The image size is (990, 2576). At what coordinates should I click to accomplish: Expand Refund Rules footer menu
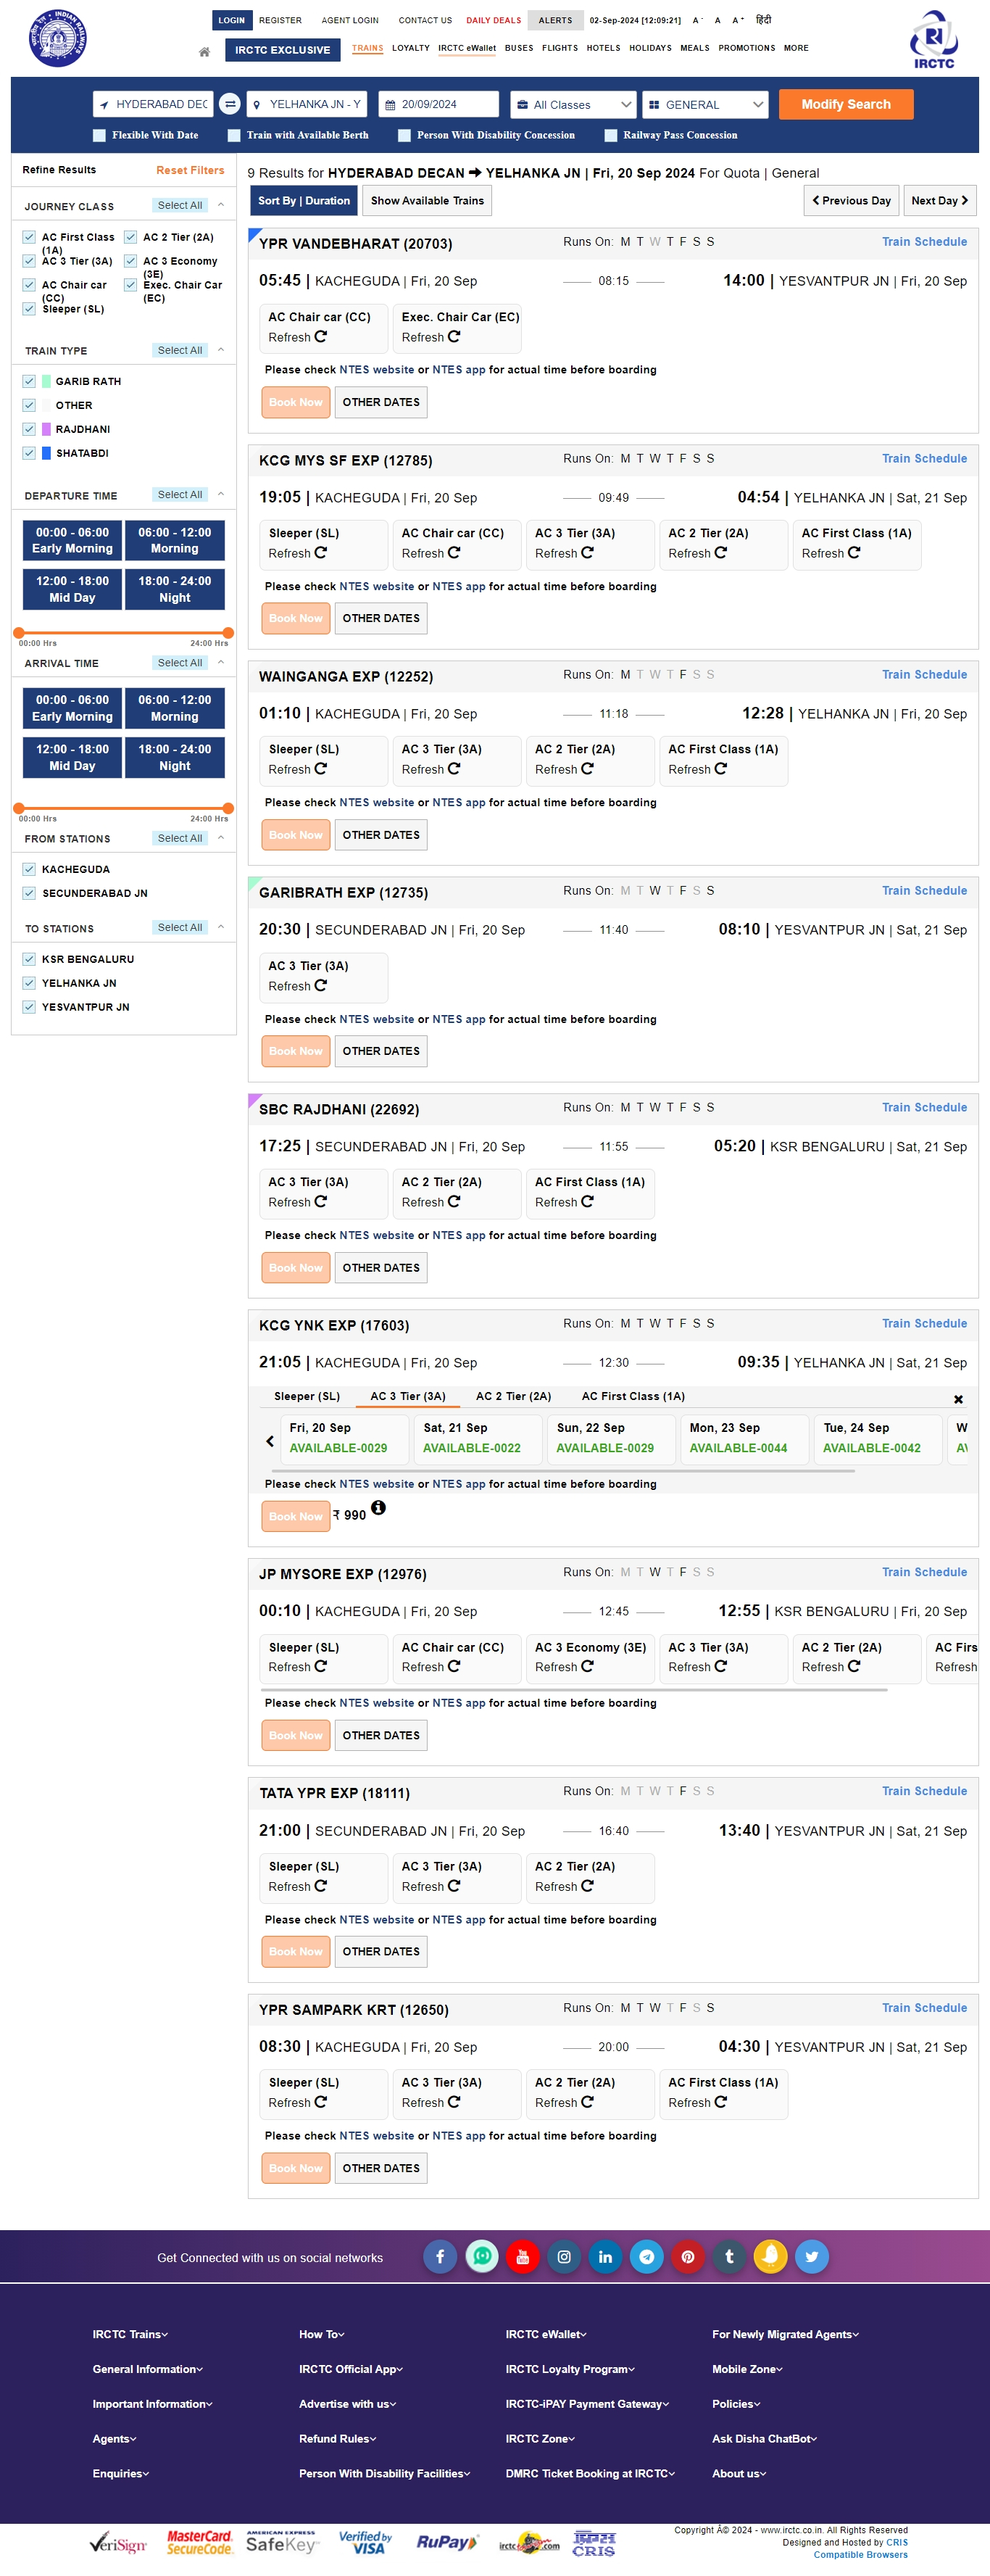click(338, 2439)
